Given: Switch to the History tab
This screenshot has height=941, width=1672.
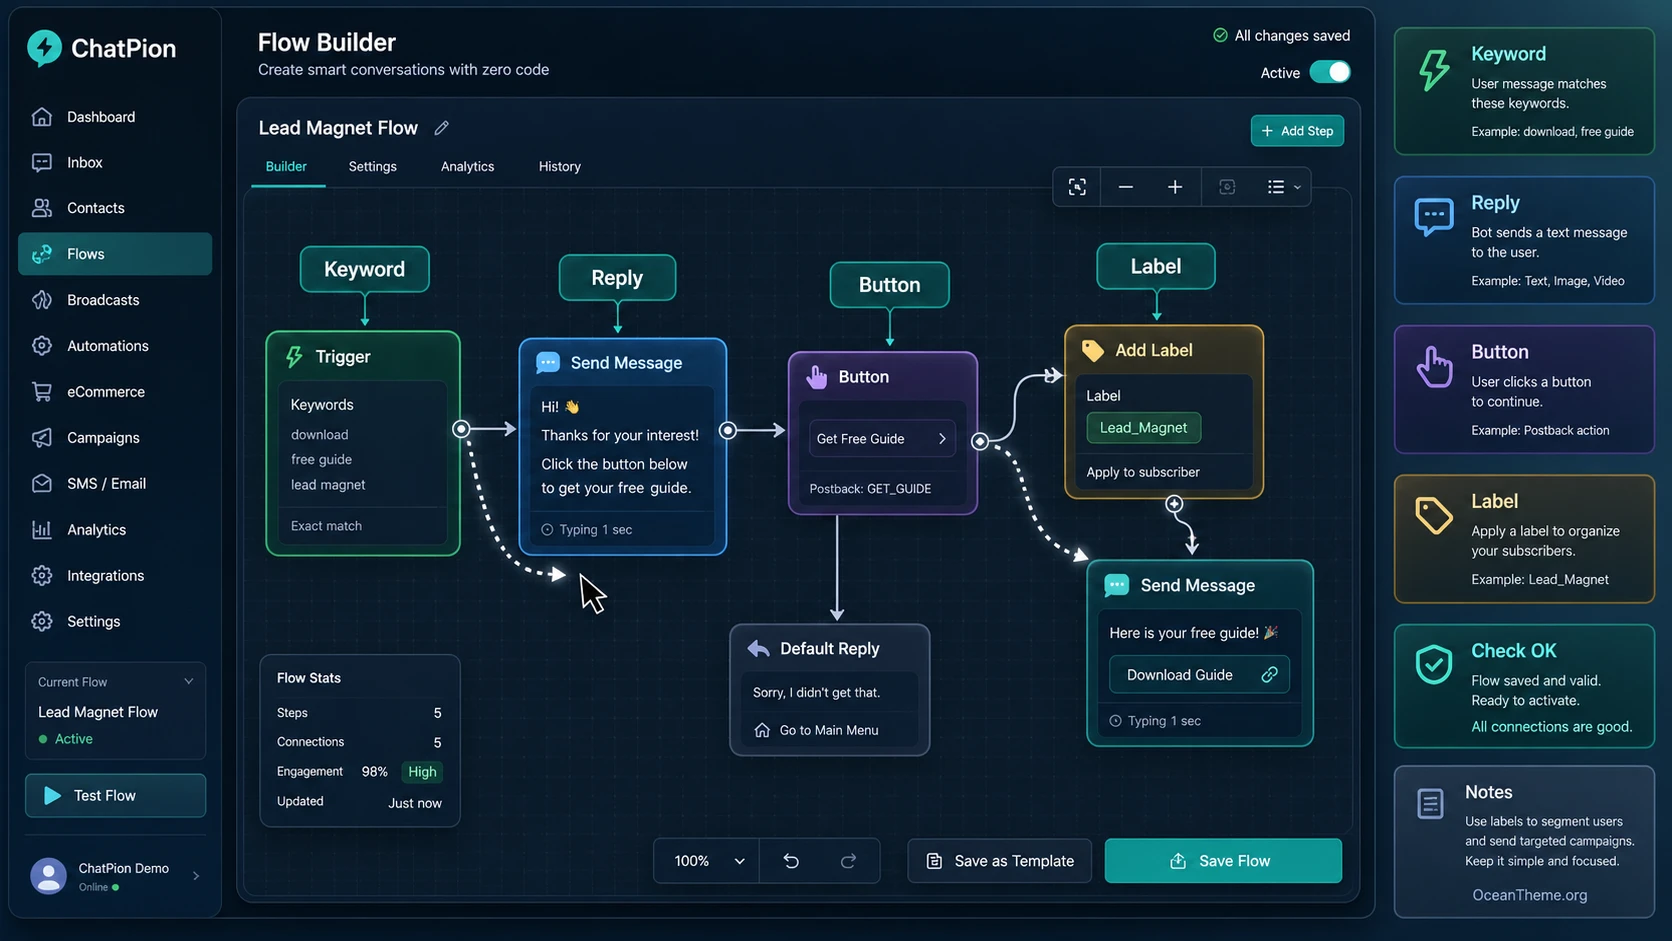Looking at the screenshot, I should [x=560, y=167].
